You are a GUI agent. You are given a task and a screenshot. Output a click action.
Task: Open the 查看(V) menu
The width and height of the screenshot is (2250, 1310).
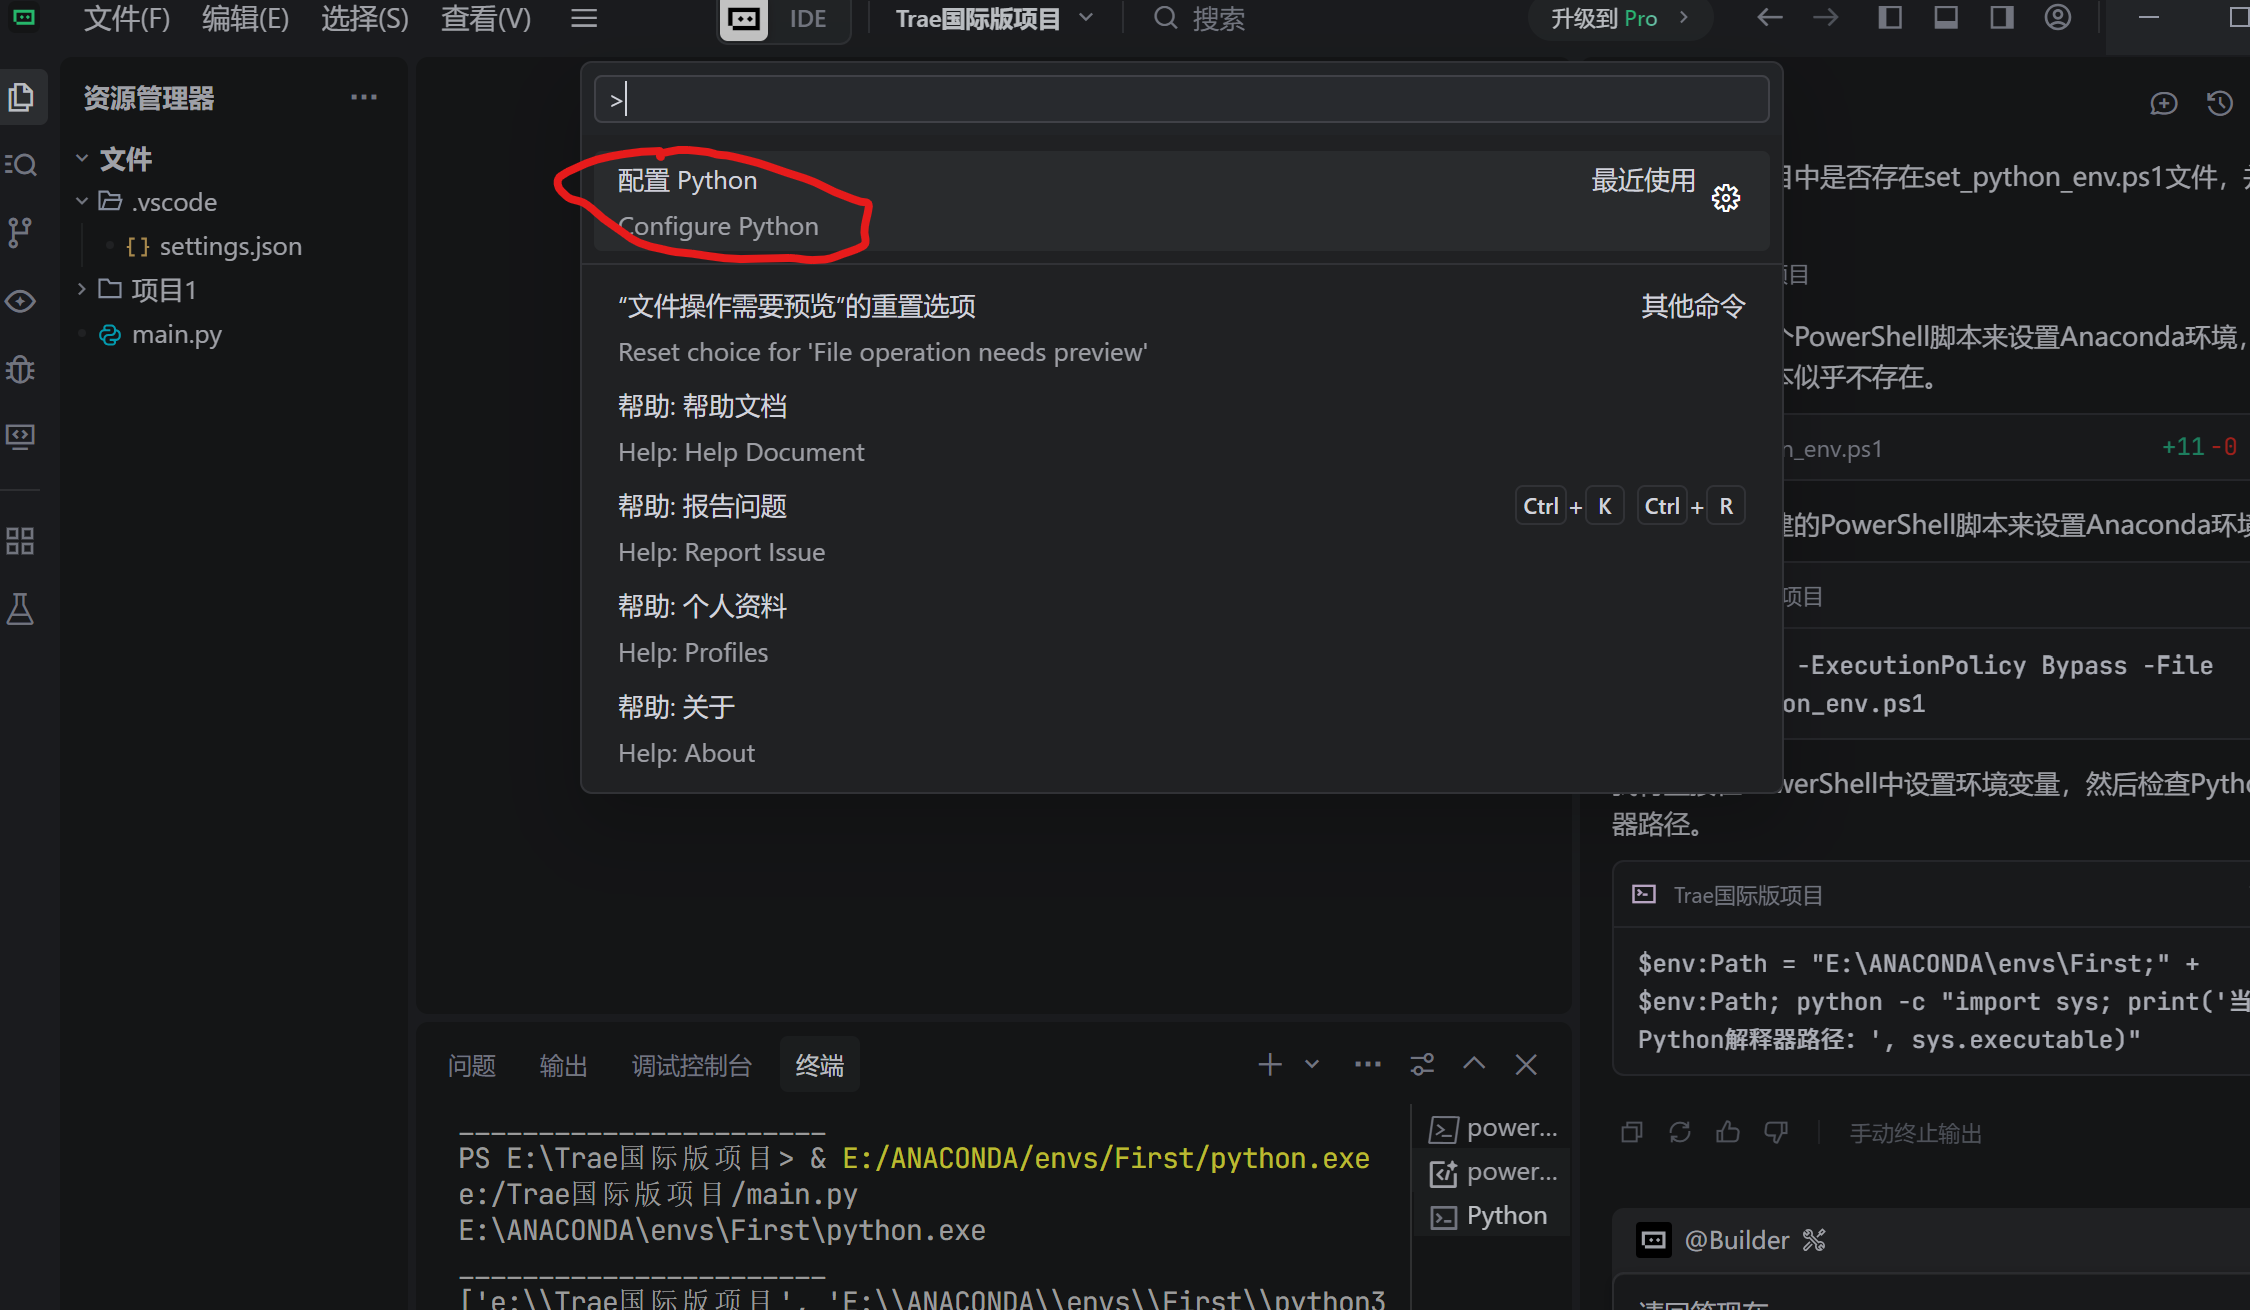[486, 18]
